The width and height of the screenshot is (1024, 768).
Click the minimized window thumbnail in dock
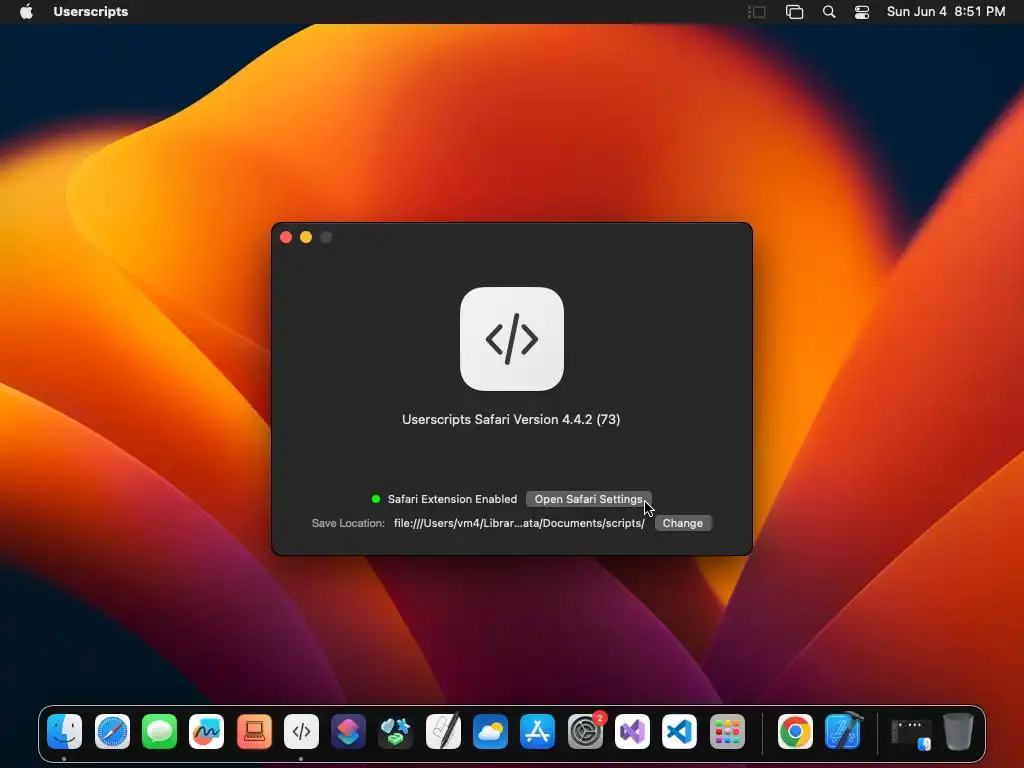pos(912,734)
